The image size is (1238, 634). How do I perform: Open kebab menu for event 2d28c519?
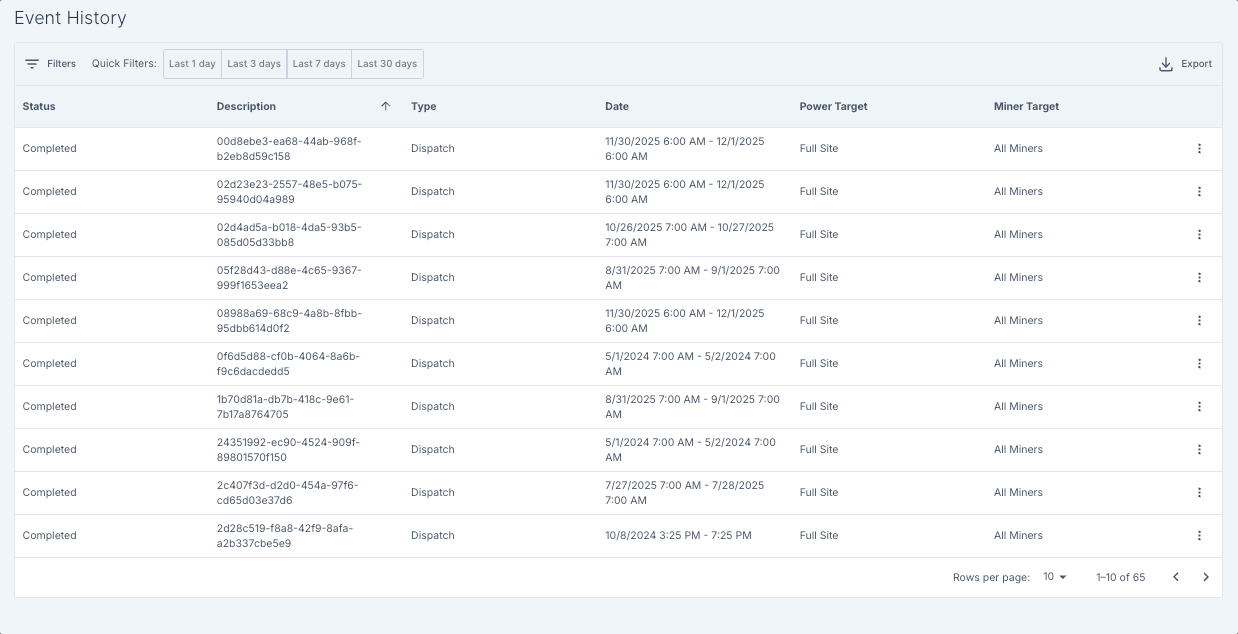(1199, 536)
